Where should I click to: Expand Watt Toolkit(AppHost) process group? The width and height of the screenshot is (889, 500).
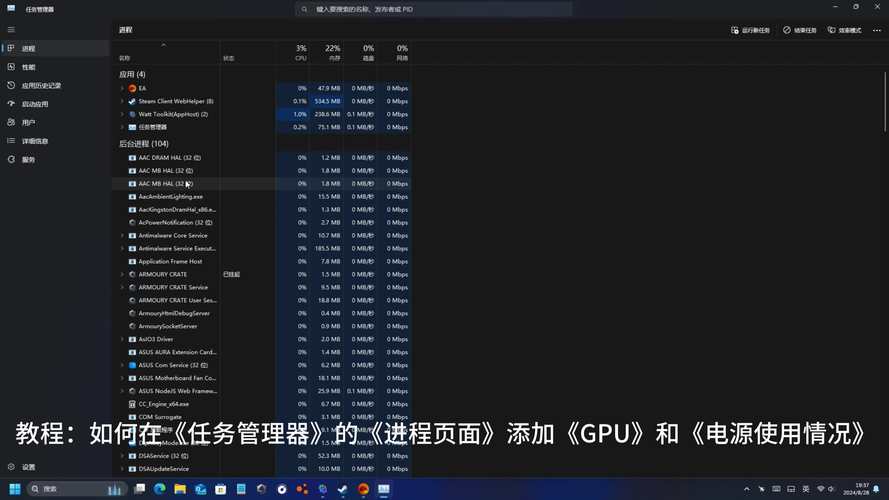pos(122,115)
